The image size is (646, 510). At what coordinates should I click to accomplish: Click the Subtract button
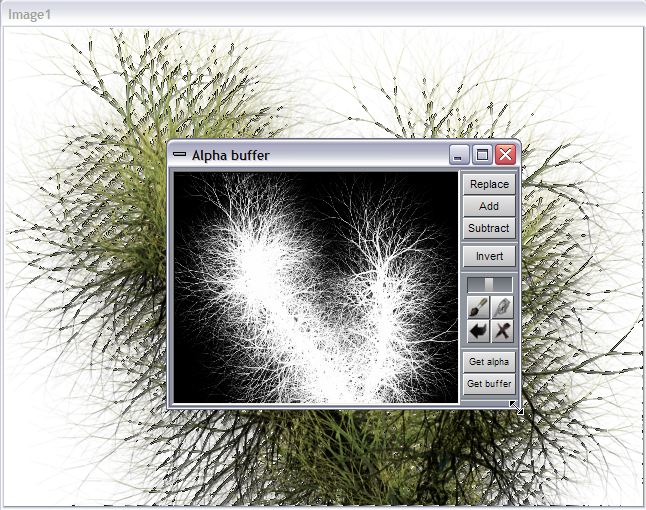[x=489, y=228]
